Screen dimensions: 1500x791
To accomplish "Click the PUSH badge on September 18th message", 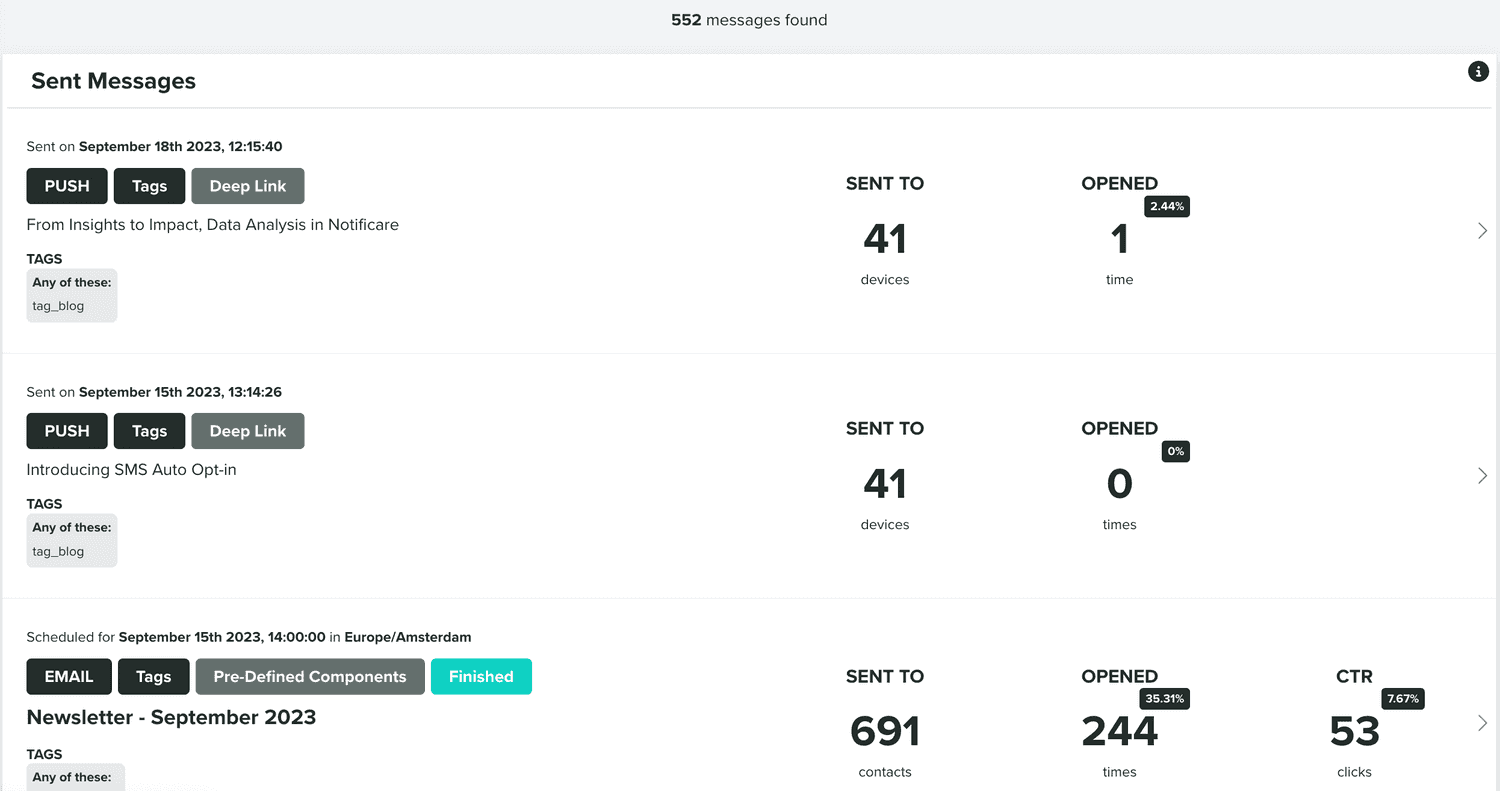I will [67, 186].
